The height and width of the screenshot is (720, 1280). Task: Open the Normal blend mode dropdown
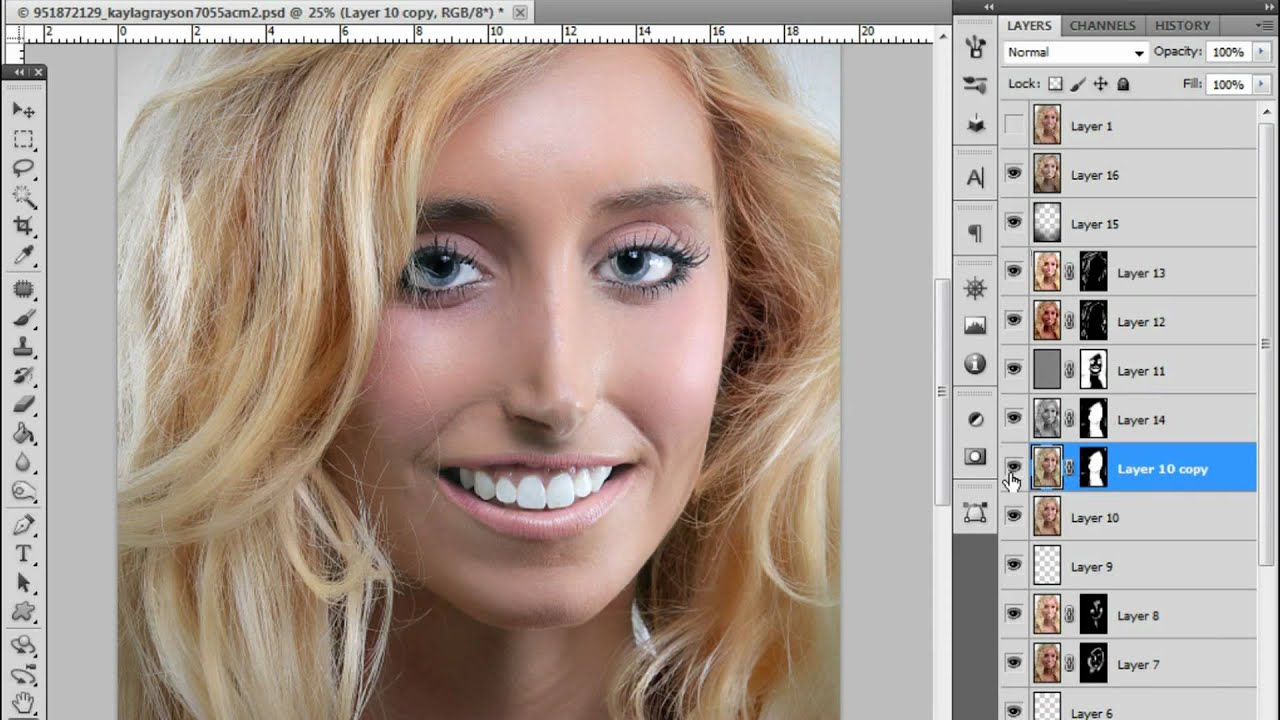tap(1075, 52)
